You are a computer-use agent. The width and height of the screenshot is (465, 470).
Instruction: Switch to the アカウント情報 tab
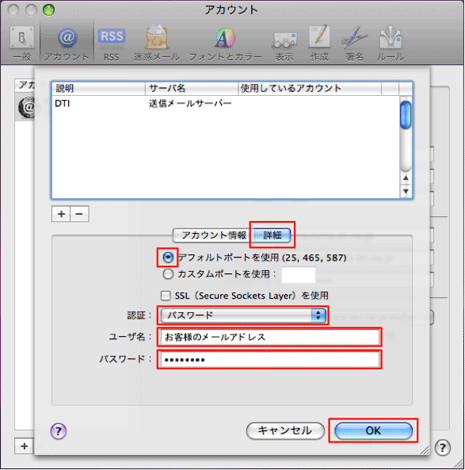click(x=213, y=235)
